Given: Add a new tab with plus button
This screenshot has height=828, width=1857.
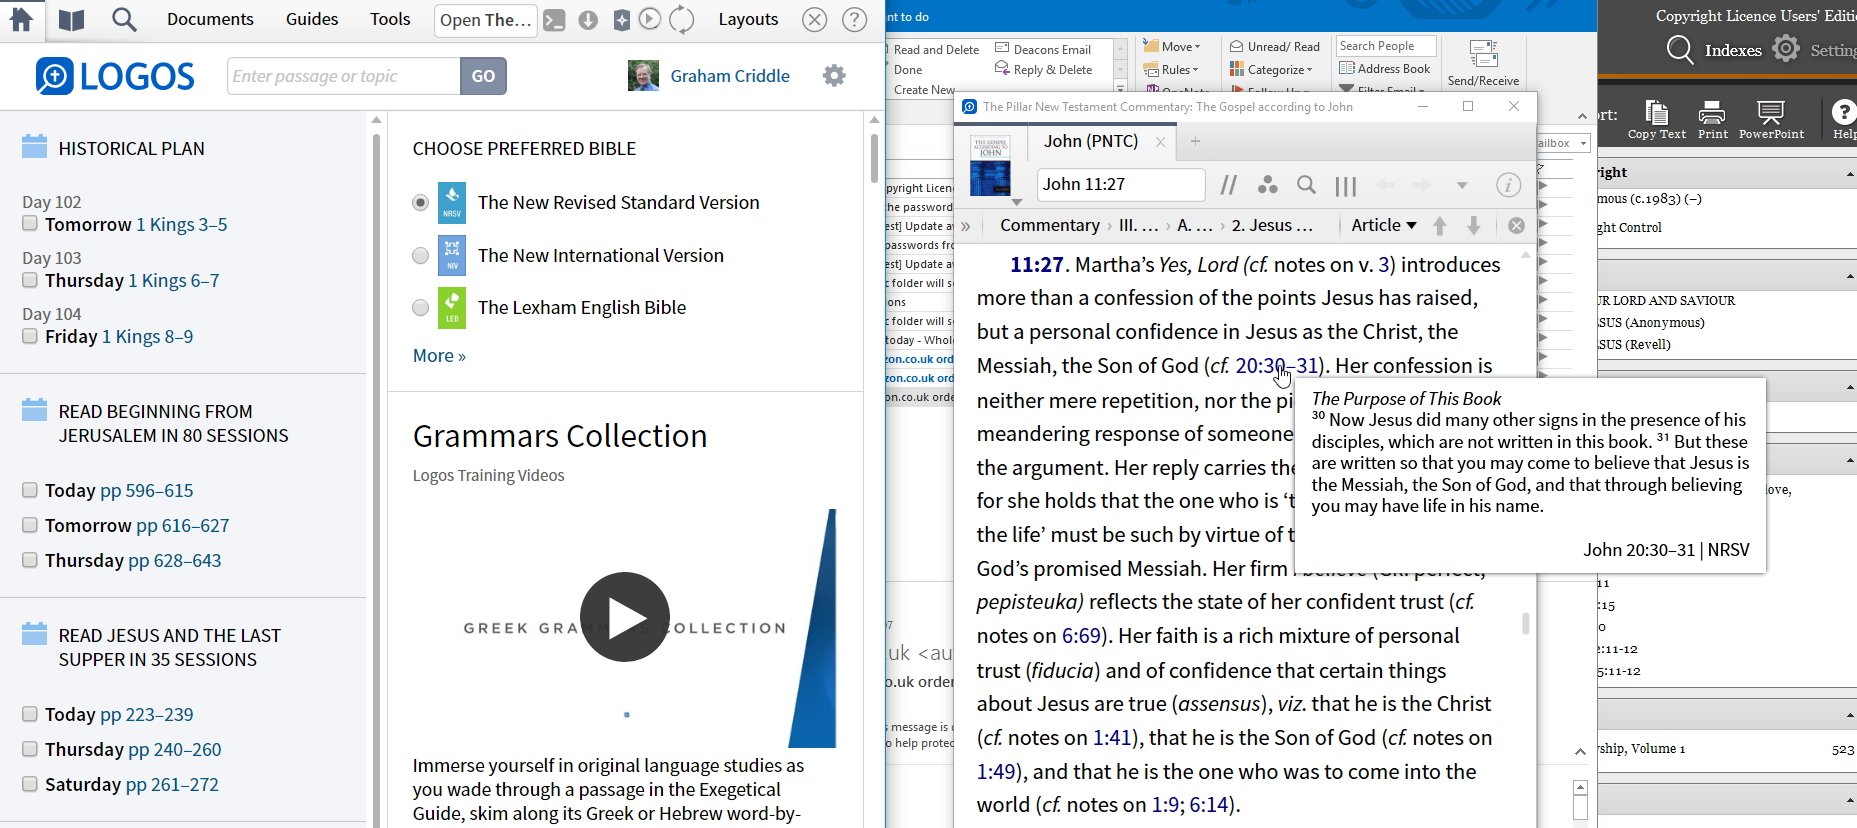Looking at the screenshot, I should [1195, 142].
